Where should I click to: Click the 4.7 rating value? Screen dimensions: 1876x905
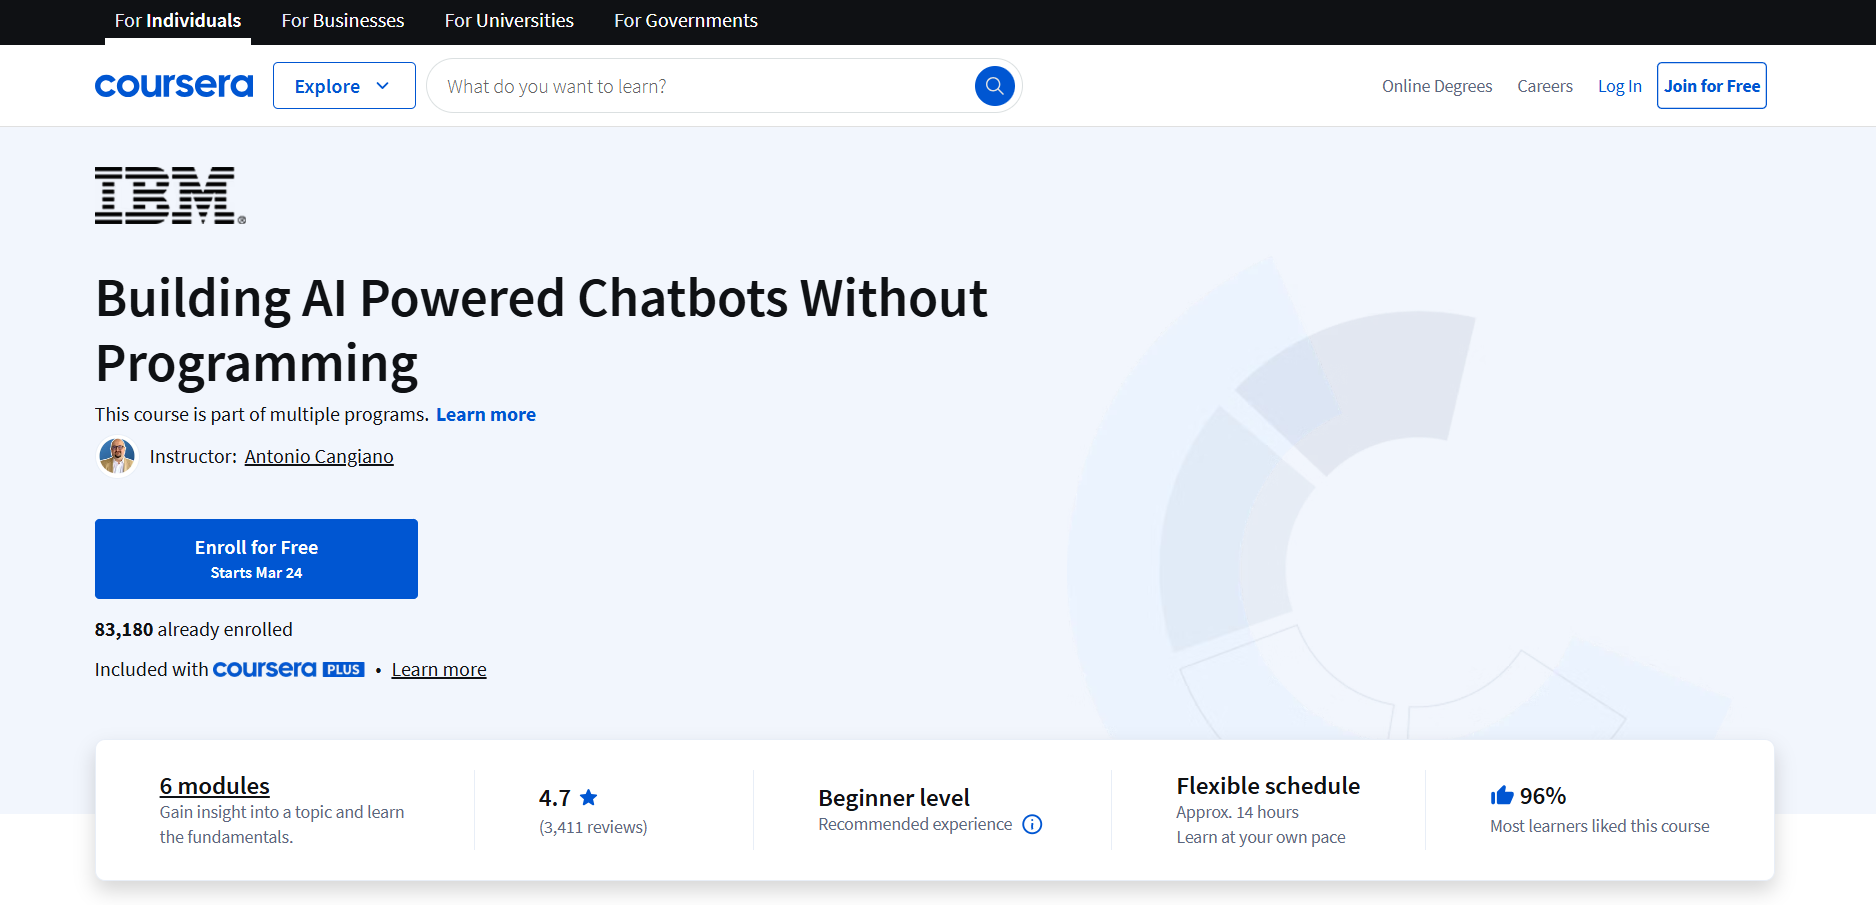[555, 797]
